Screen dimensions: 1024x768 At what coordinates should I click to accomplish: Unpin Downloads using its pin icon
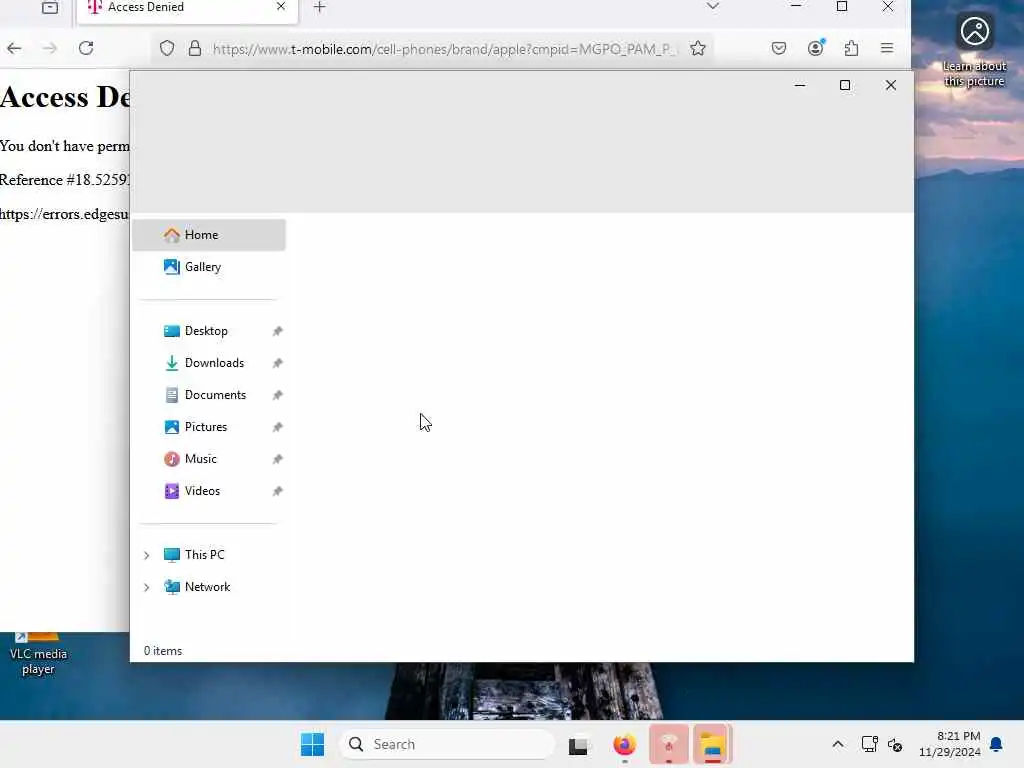278,363
